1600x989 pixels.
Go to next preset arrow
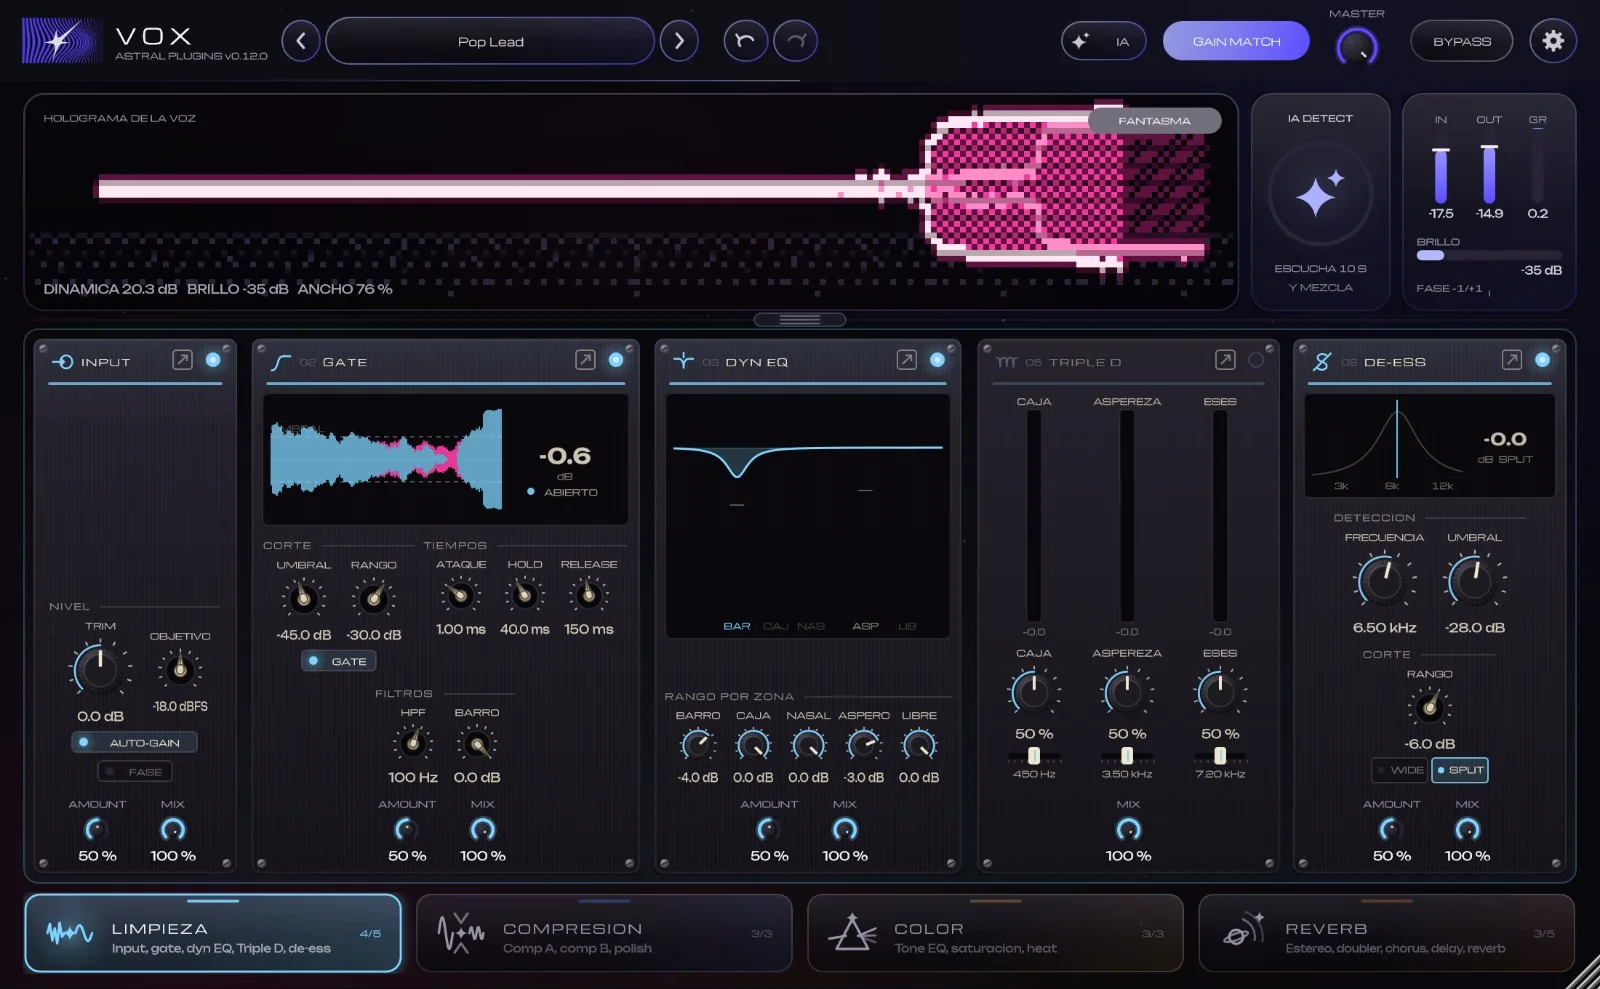click(x=679, y=41)
